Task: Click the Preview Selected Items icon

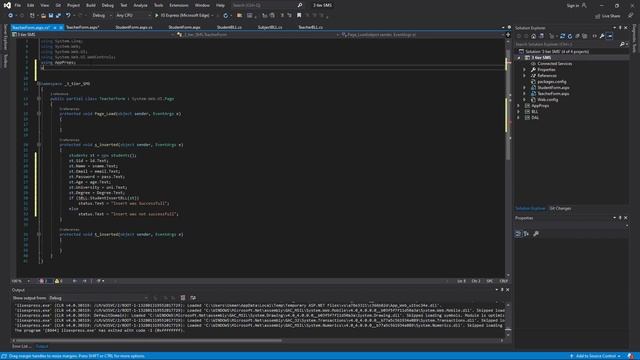Action: click(x=609, y=36)
